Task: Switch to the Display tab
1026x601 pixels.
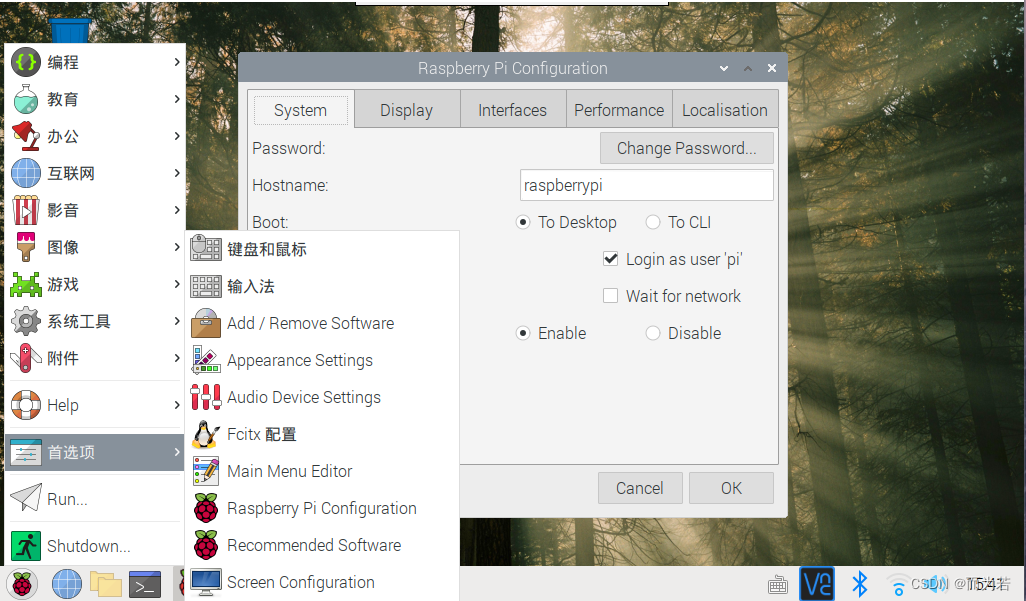Action: point(406,110)
